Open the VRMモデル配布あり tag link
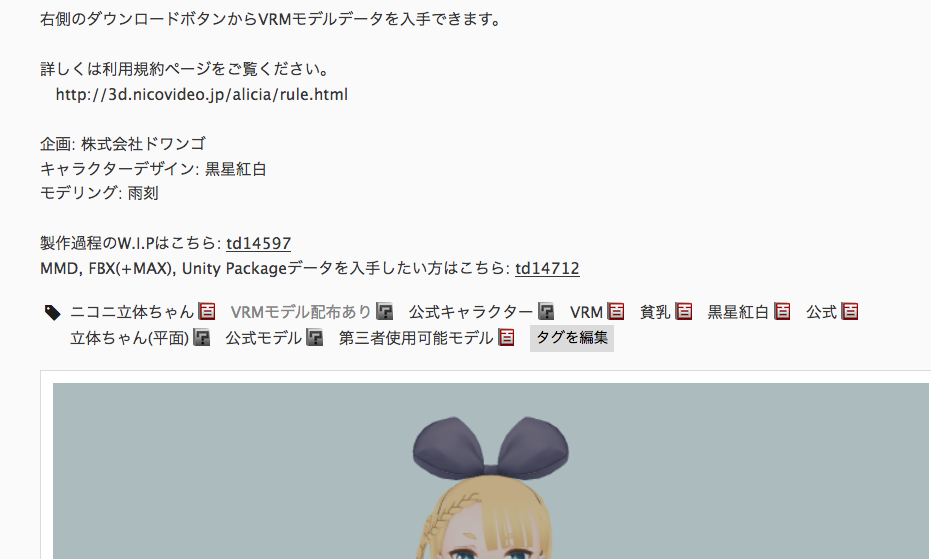The height and width of the screenshot is (559, 931). pyautogui.click(x=301, y=312)
